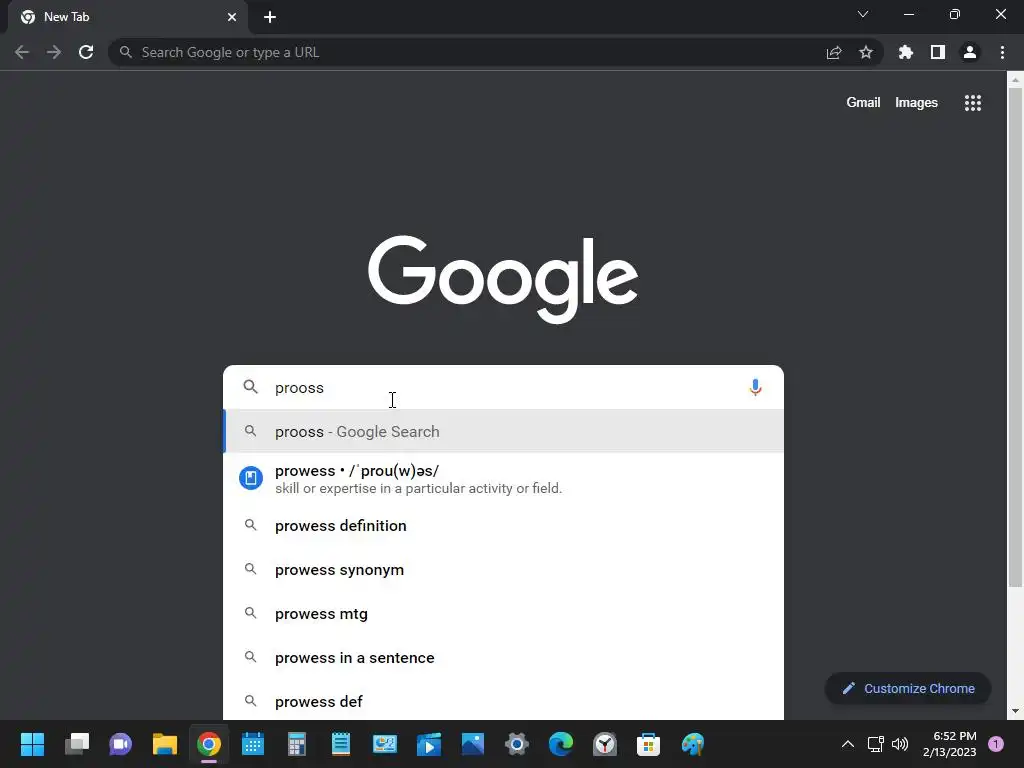The width and height of the screenshot is (1024, 768).
Task: Show hidden system tray icons
Action: 848,744
